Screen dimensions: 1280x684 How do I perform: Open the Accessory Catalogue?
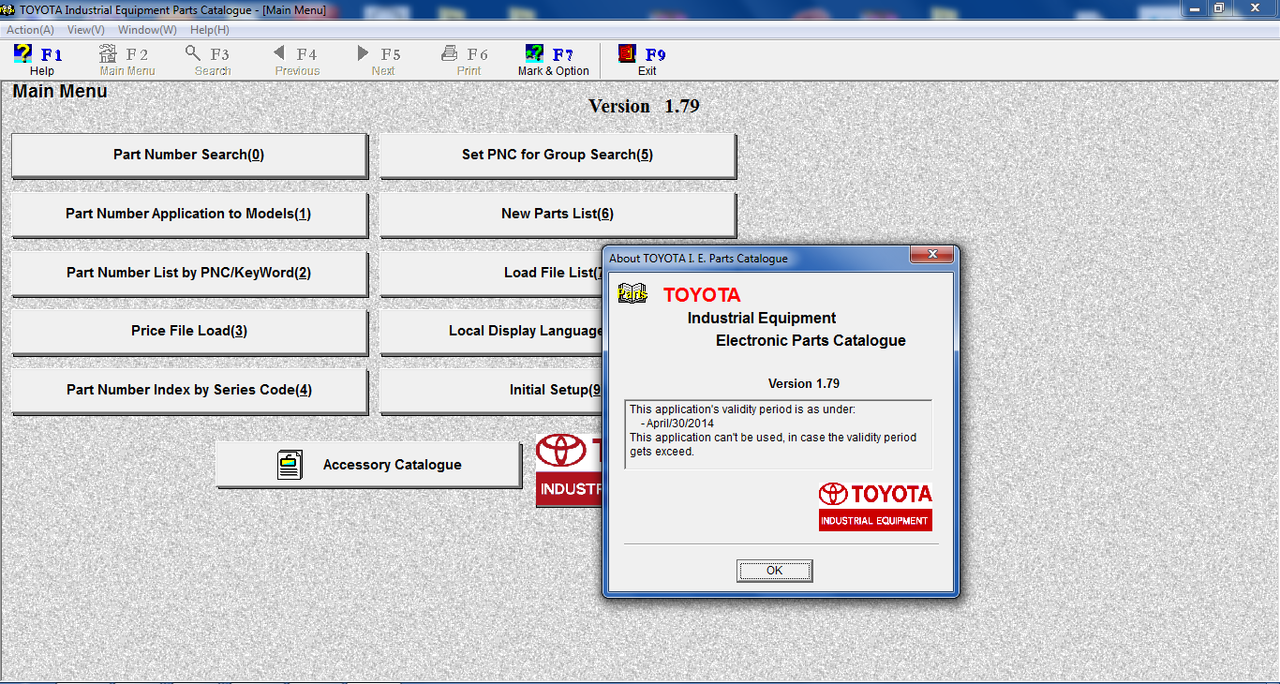368,465
